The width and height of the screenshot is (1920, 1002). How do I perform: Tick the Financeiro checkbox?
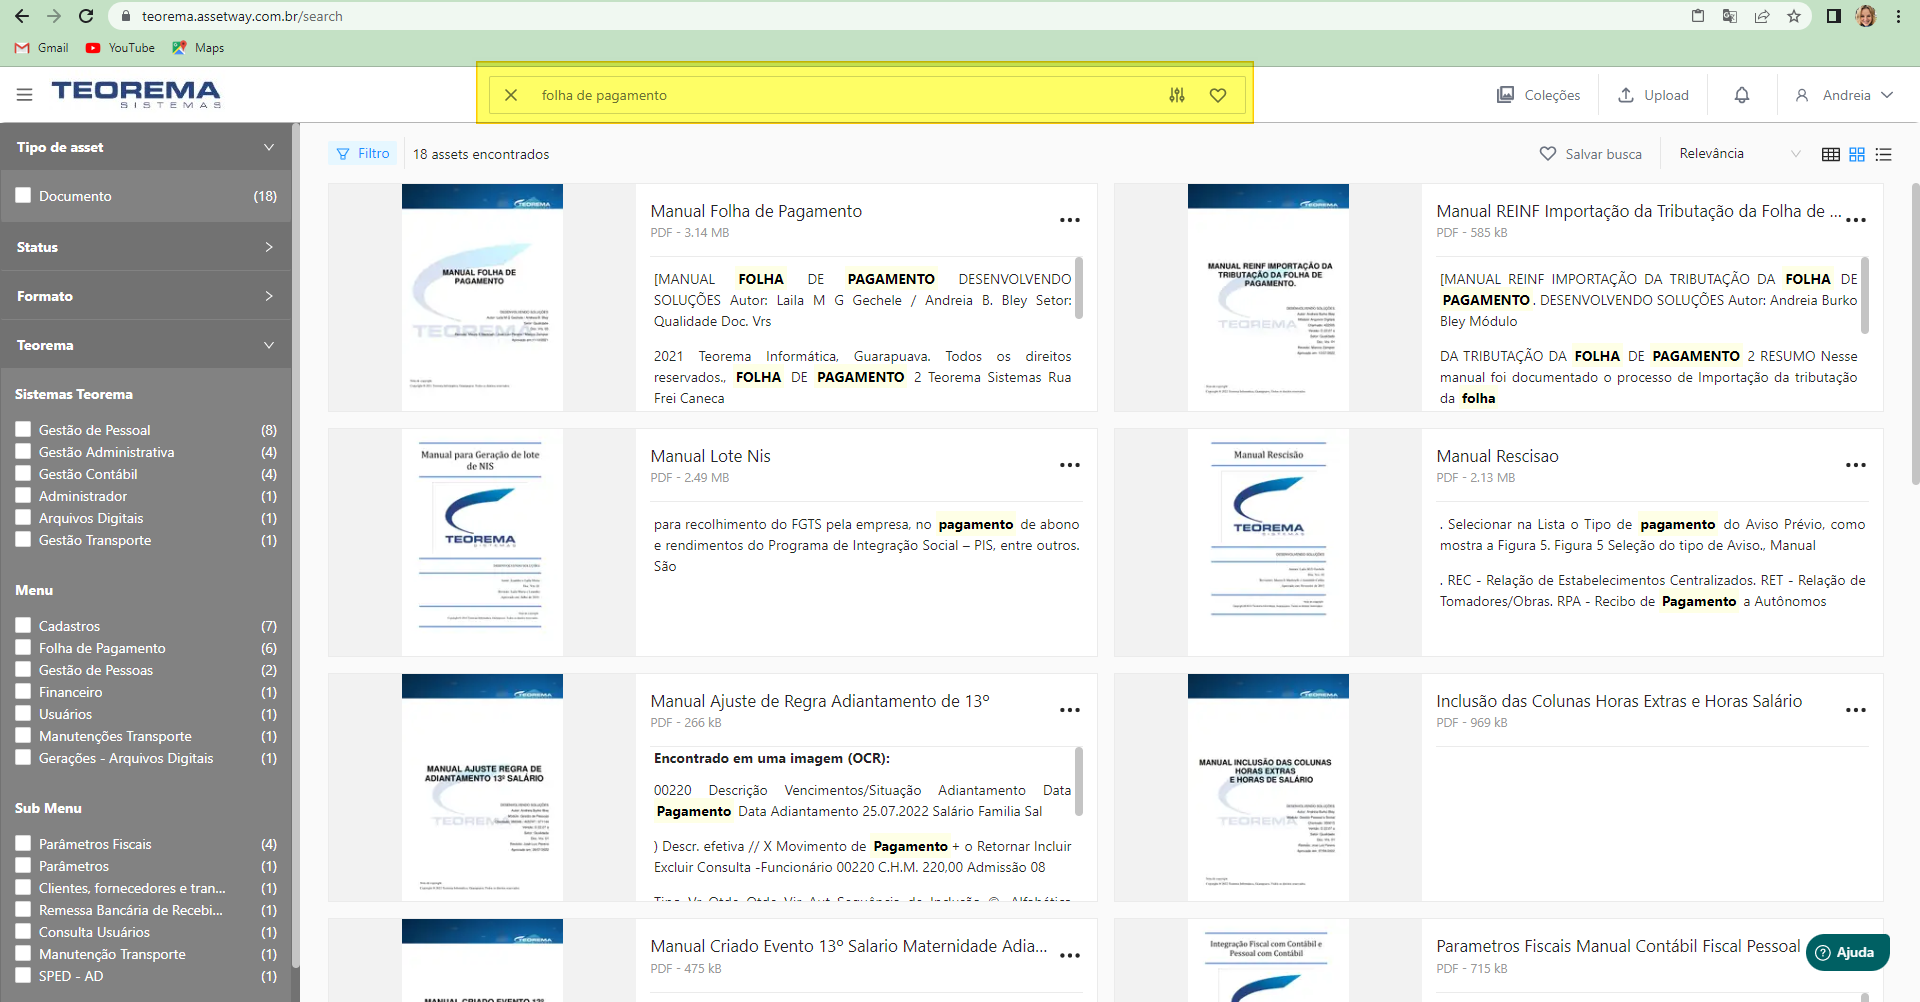(x=23, y=691)
